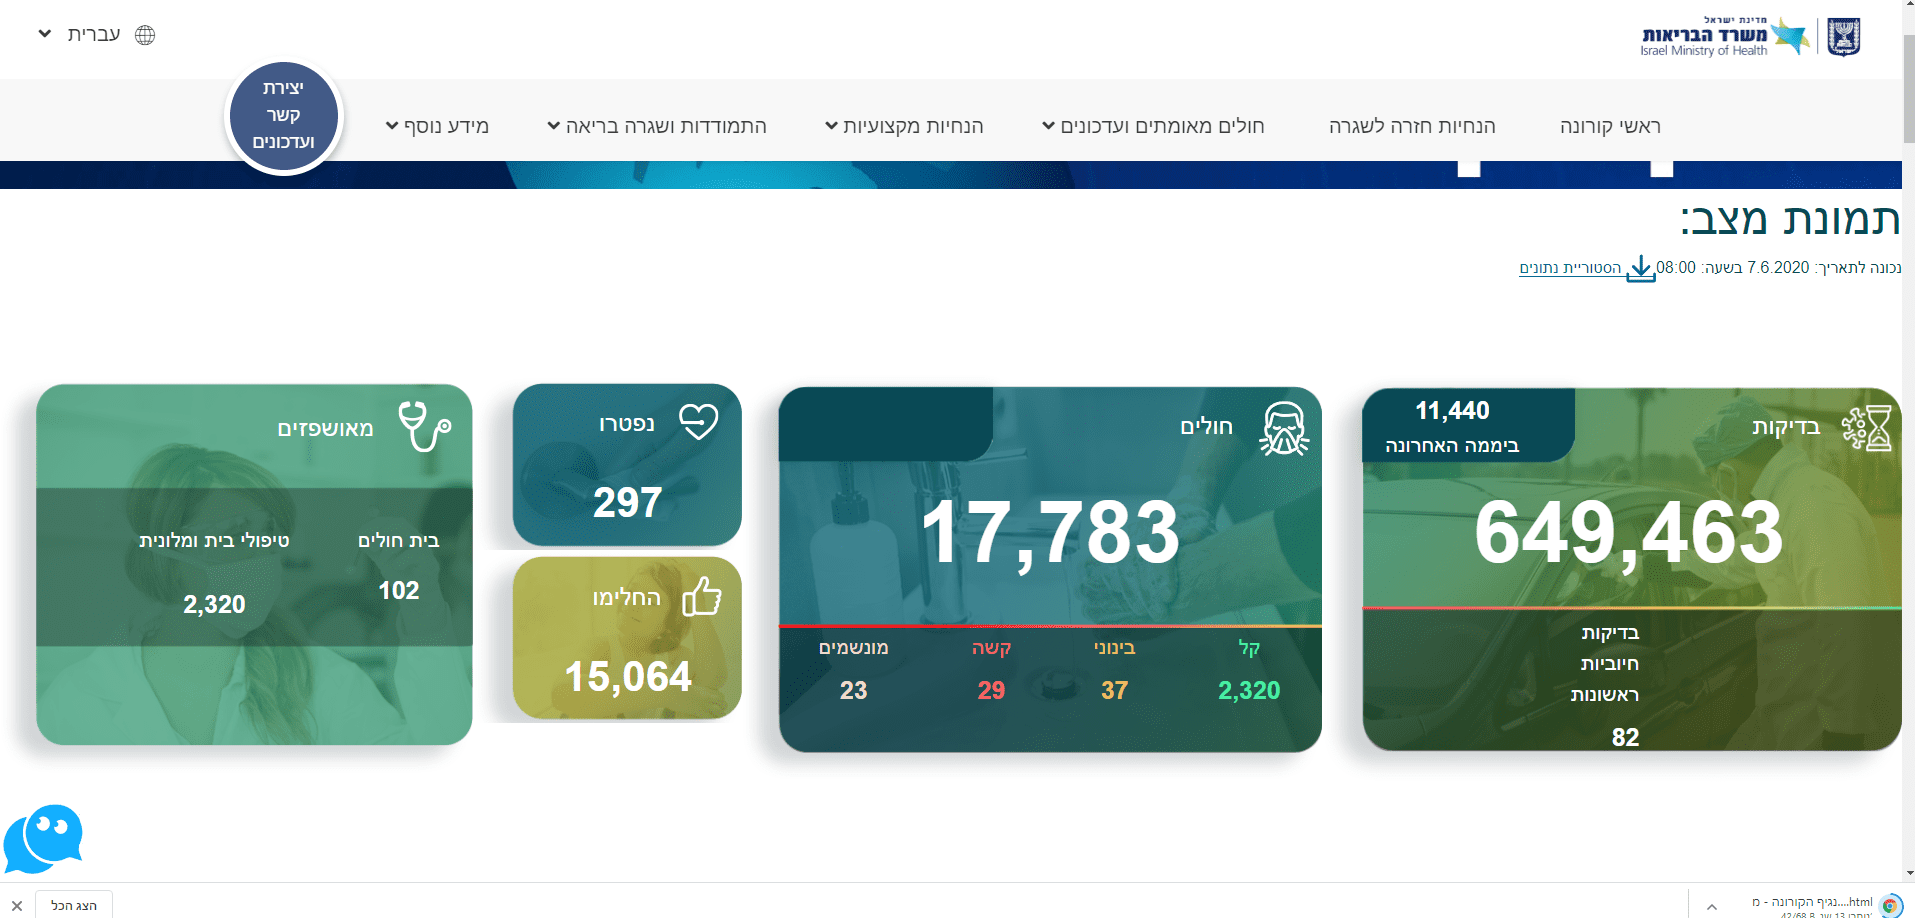
Task: Click the מאושפזים card title
Action: (325, 429)
